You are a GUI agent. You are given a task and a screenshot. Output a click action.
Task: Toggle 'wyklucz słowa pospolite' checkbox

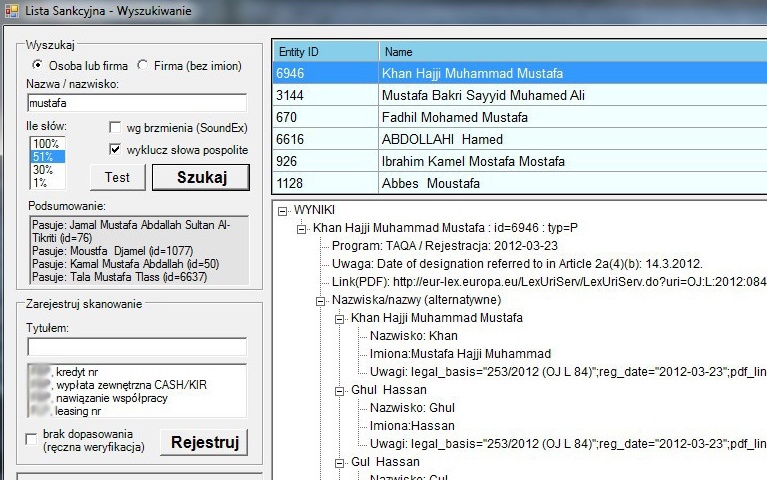coord(115,150)
